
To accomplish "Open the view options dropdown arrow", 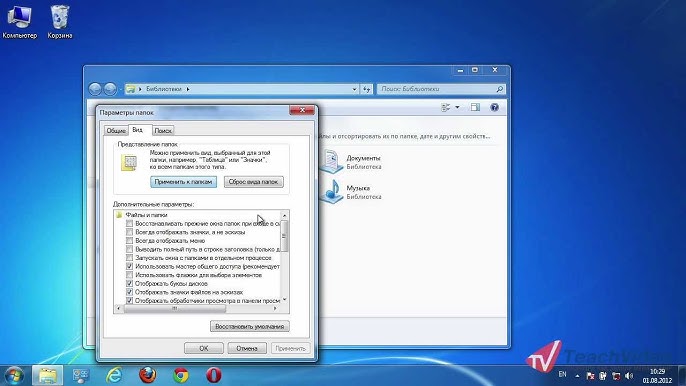I will click(x=457, y=107).
